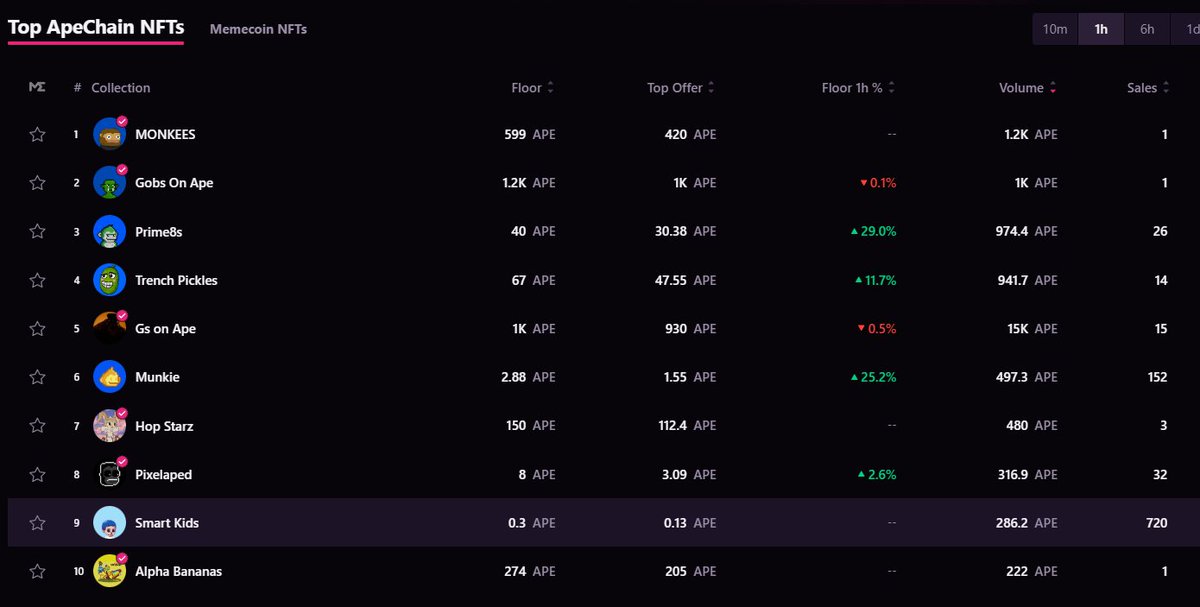This screenshot has width=1200, height=607.
Task: Click the Prime8s collection avatar
Action: coord(109,231)
